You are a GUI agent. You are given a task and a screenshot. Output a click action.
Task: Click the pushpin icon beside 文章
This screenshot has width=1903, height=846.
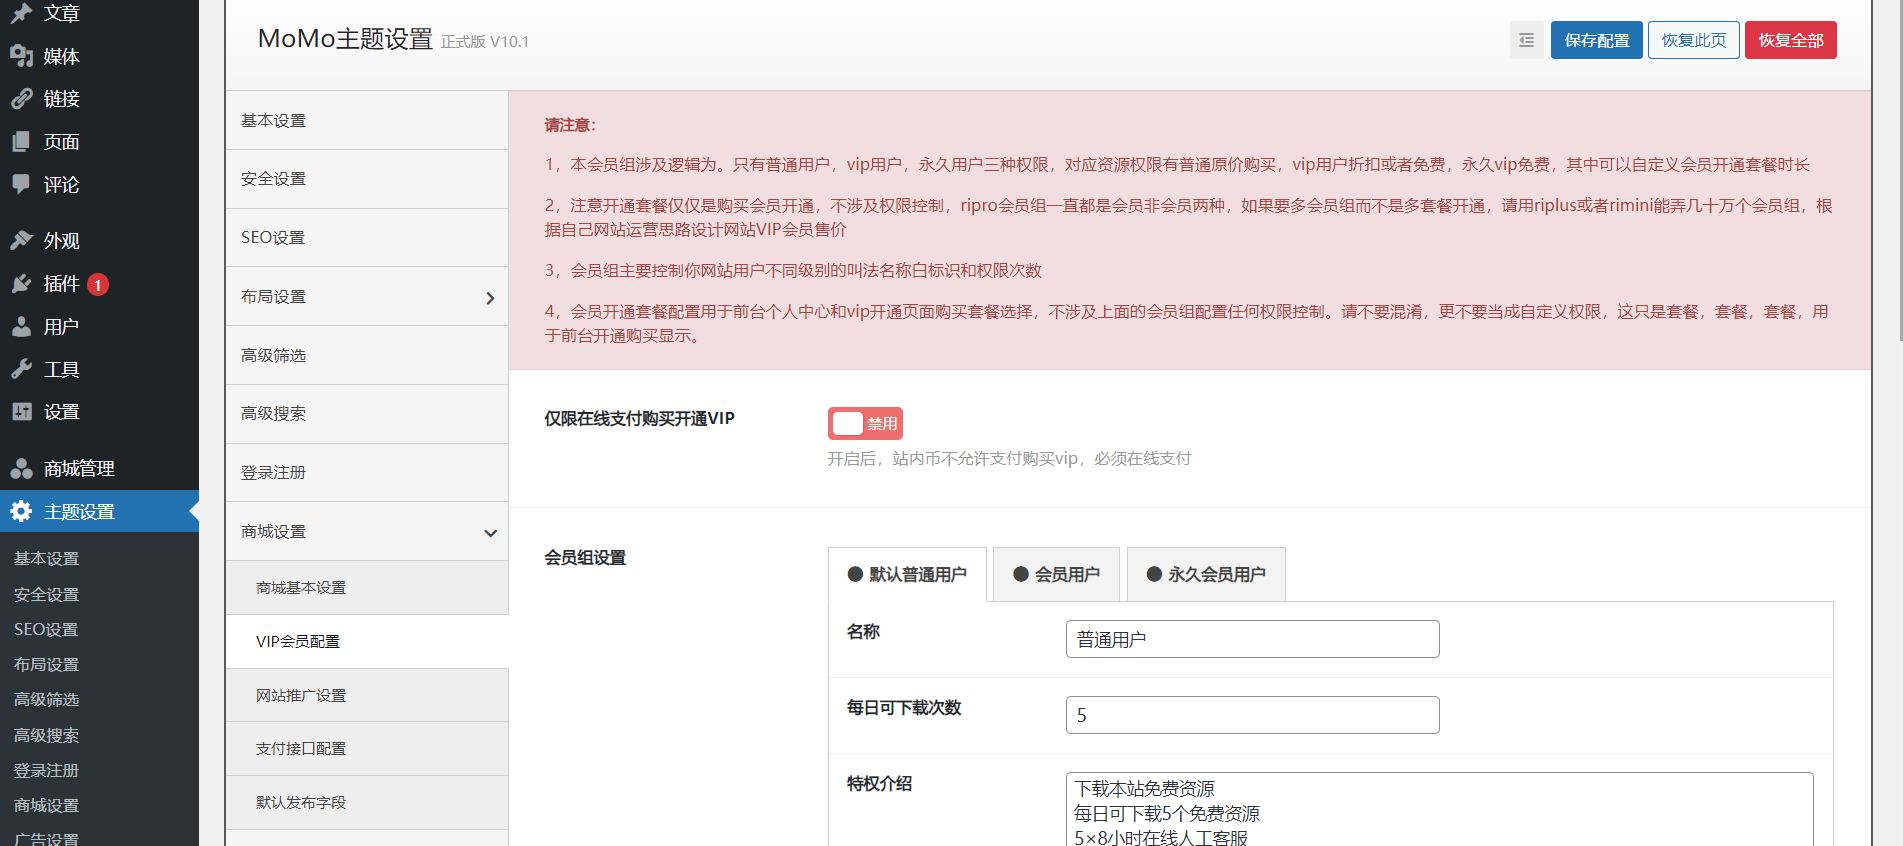click(21, 14)
